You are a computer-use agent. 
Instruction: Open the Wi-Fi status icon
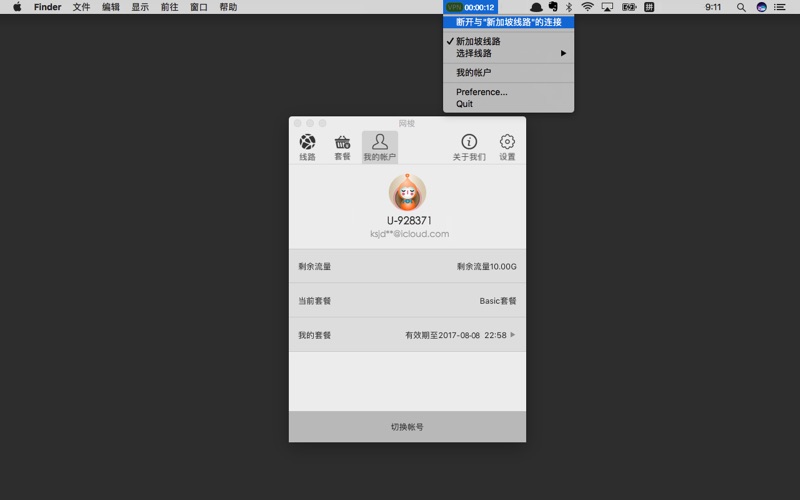(x=587, y=7)
